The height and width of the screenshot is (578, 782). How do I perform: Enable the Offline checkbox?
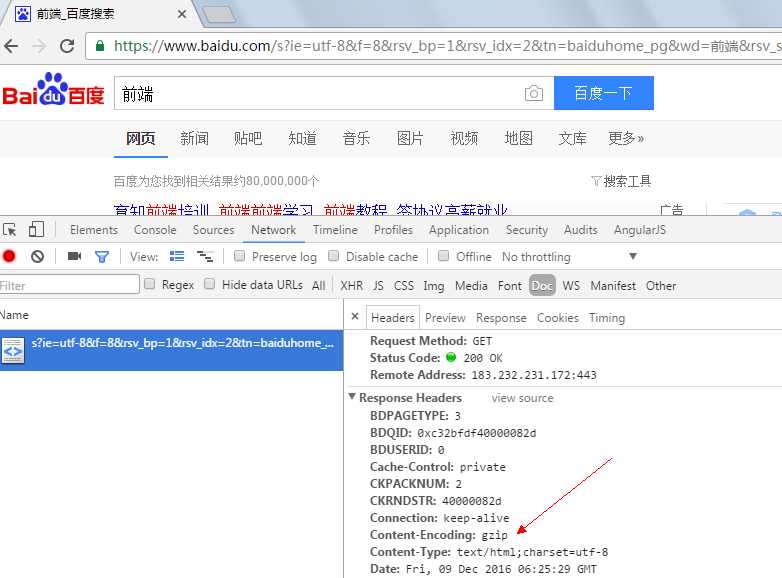[x=443, y=256]
